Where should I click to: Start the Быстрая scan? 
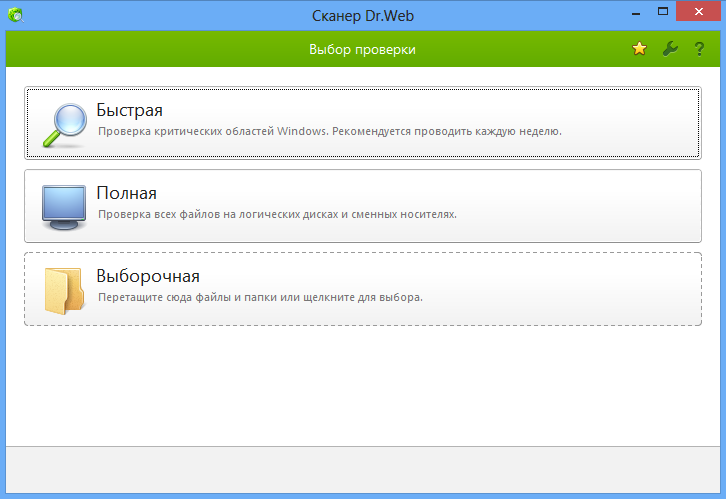(363, 123)
